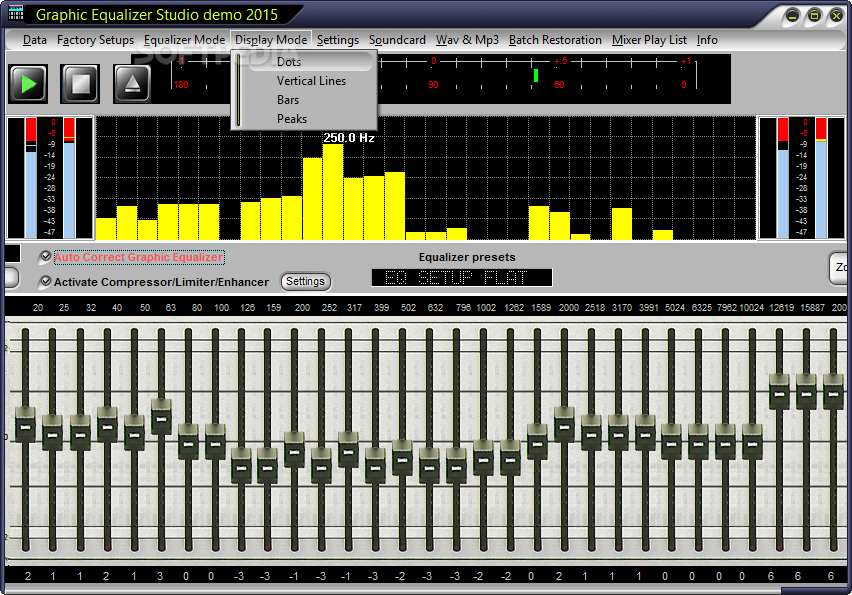This screenshot has height=595, width=852.
Task: Toggle Auto Correct Graphic Equalizer checkbox
Action: coord(46,256)
